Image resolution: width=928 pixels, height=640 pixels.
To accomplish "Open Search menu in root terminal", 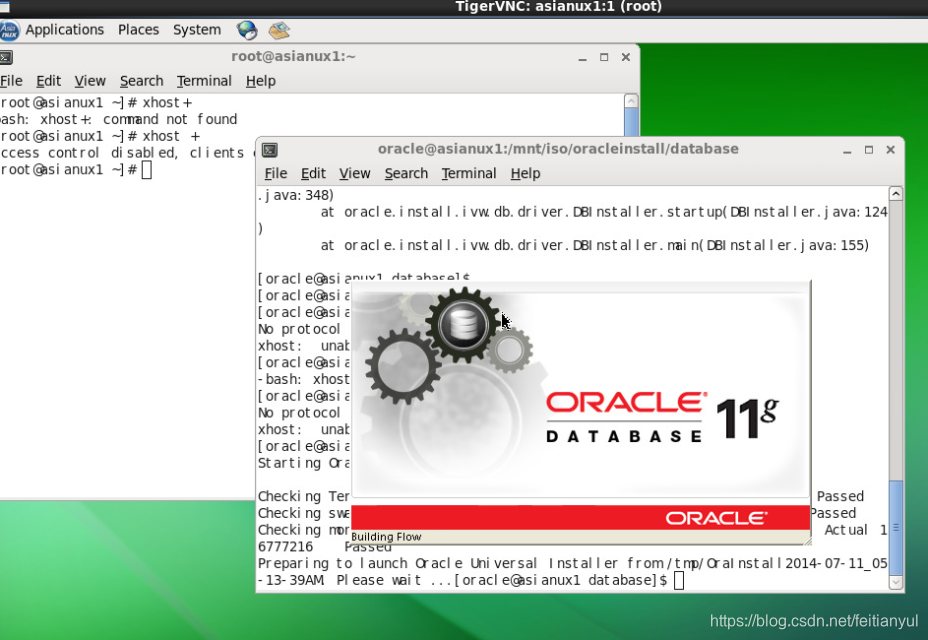I will [141, 81].
